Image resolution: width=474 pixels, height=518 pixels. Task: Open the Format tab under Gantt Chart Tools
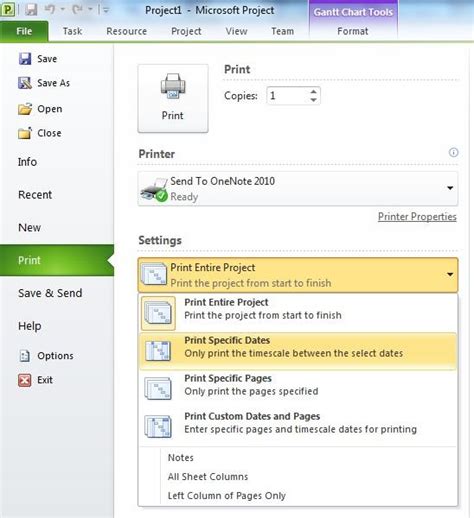pyautogui.click(x=353, y=31)
